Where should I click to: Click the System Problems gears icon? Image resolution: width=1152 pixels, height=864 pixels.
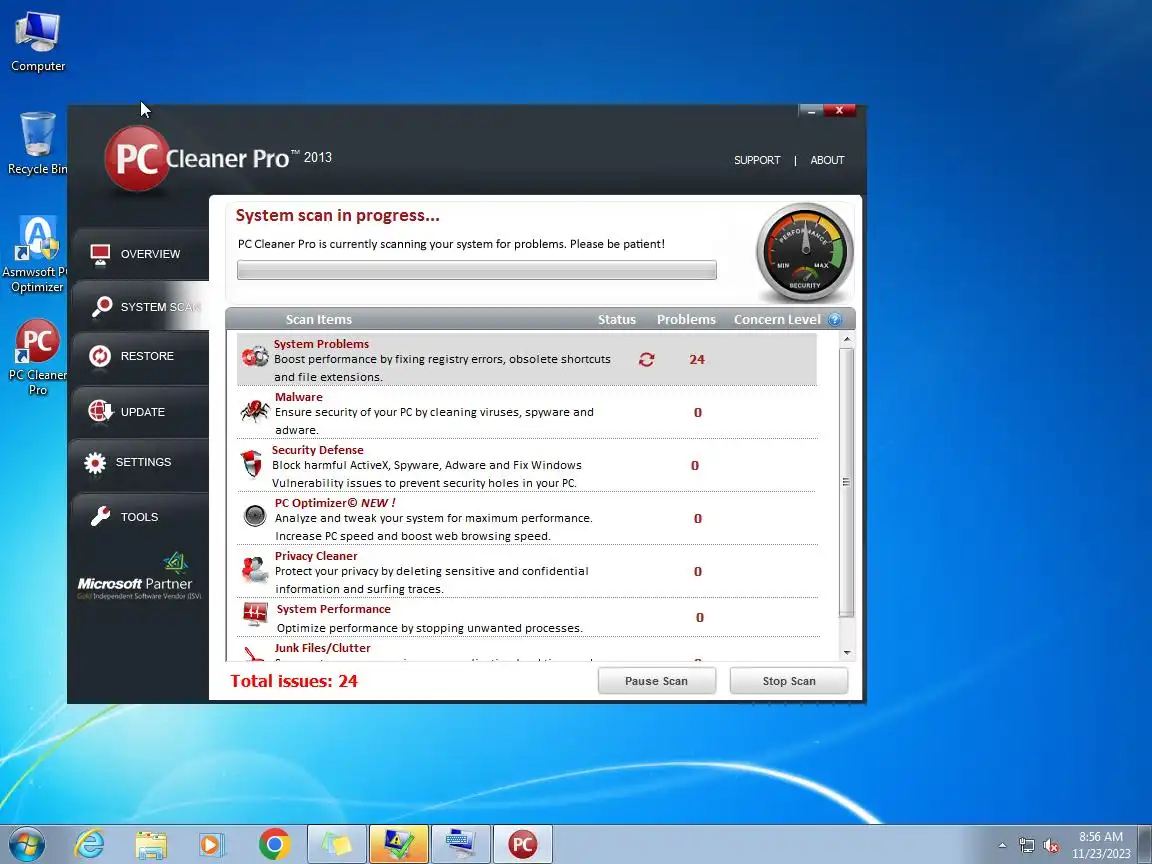[x=255, y=356]
